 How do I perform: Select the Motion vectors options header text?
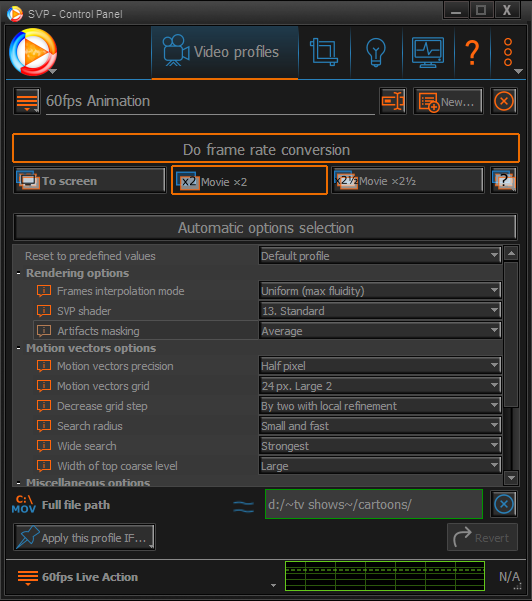[x=91, y=348]
